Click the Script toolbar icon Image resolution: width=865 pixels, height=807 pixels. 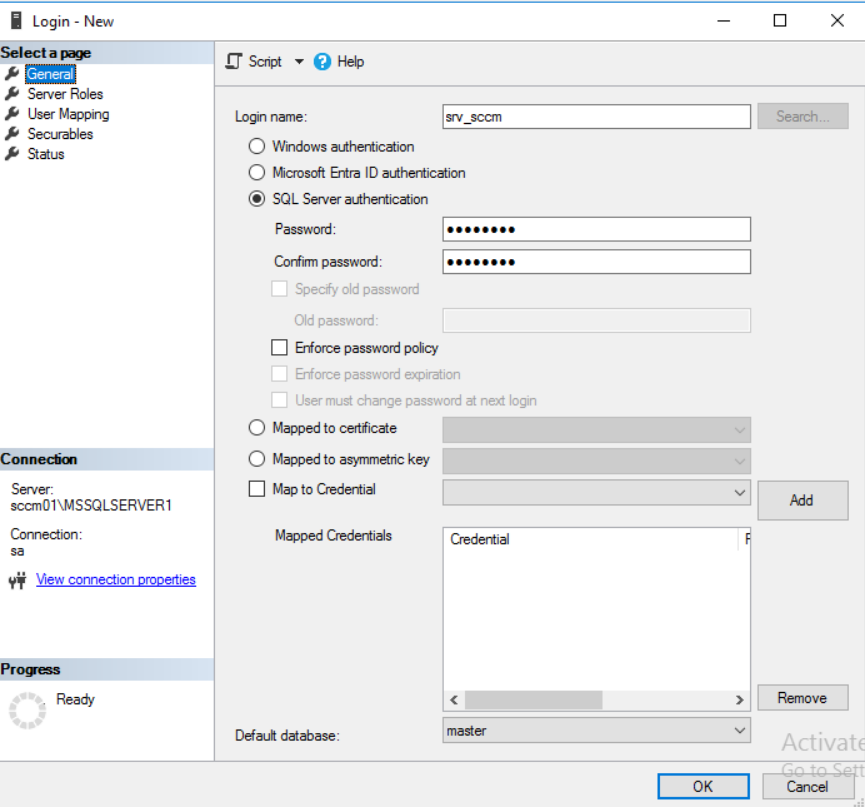tap(232, 61)
